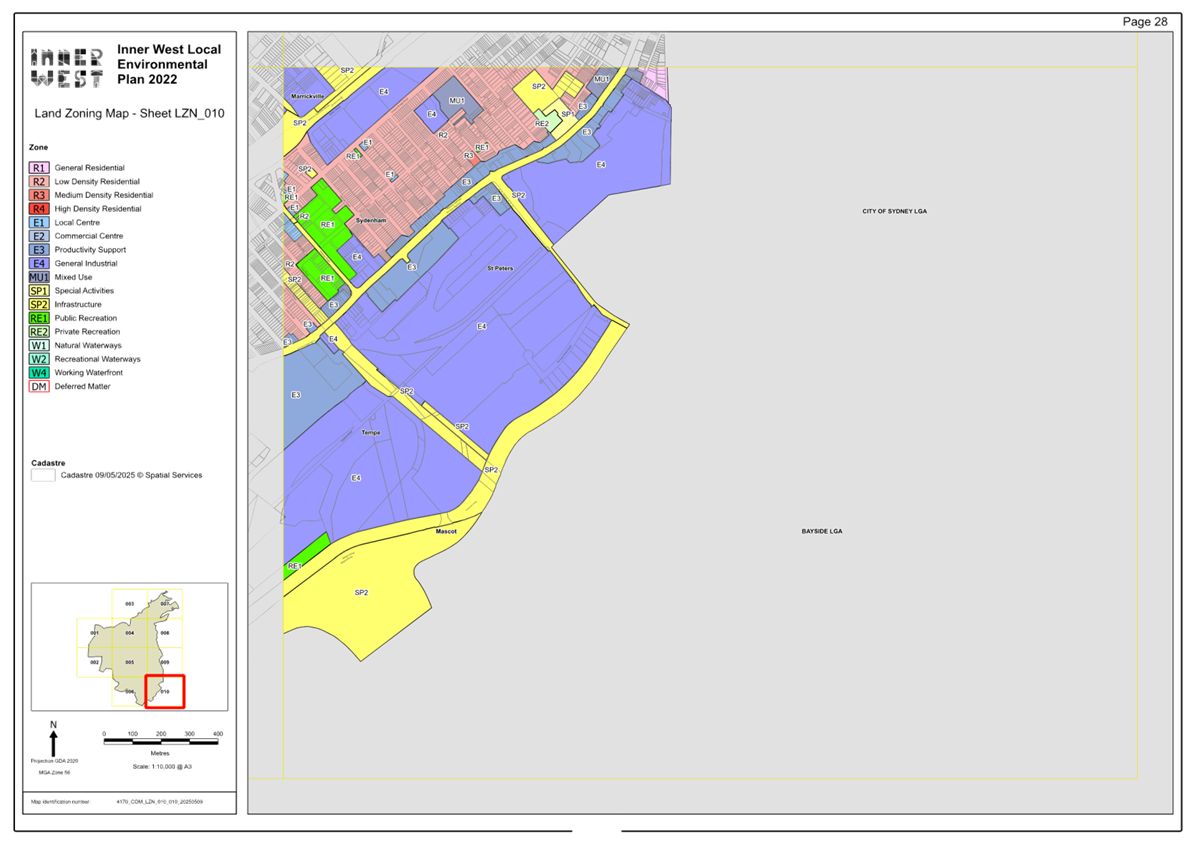The image size is (1195, 844).
Task: Click the 'RE2' zone label on map
Action: (x=542, y=124)
